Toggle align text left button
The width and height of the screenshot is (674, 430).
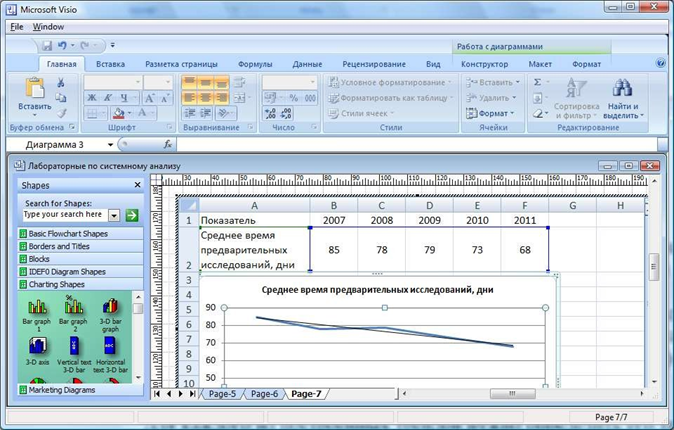point(190,98)
